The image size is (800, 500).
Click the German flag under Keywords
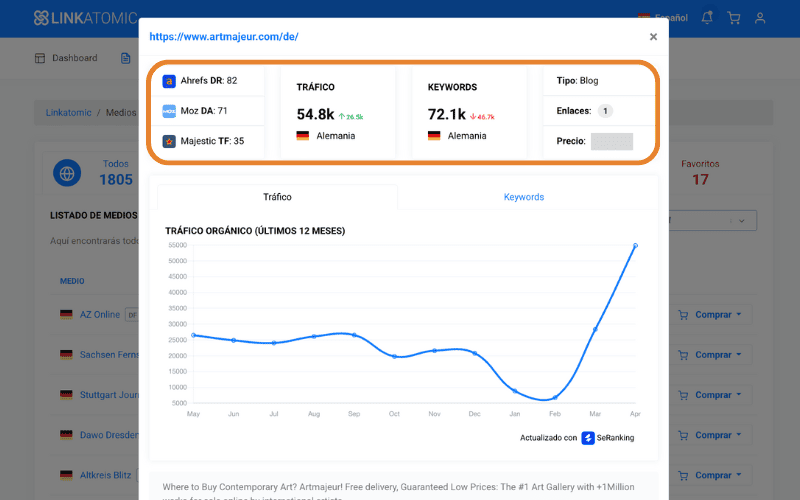434,136
